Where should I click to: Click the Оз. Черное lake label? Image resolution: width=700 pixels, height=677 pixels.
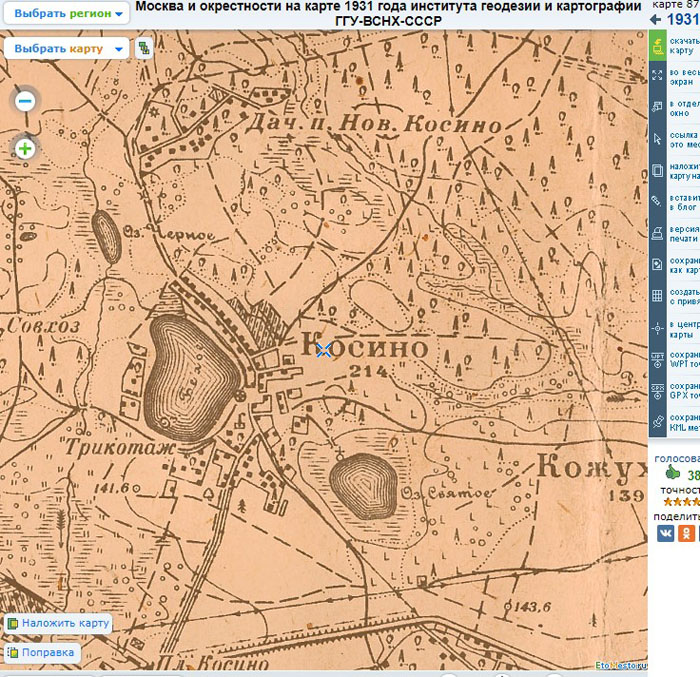click(169, 233)
